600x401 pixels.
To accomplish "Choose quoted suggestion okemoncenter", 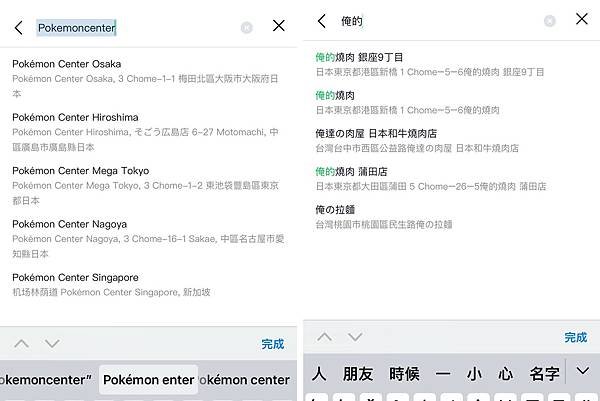I will (46, 380).
